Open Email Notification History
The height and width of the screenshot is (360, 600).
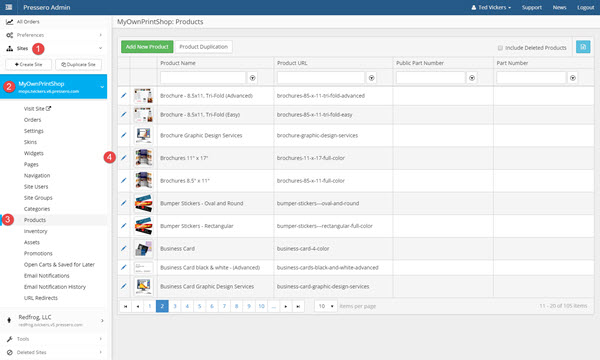coord(55,287)
